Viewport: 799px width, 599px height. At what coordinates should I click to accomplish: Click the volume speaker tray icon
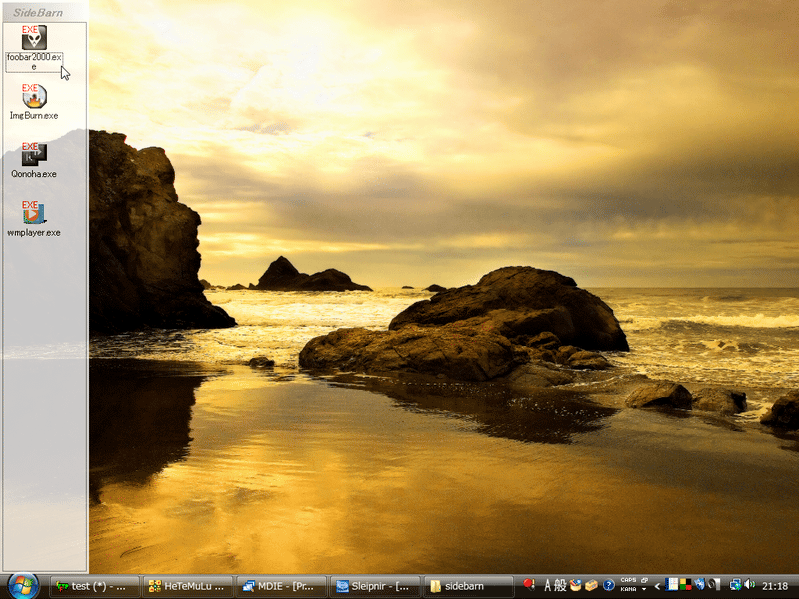click(750, 585)
